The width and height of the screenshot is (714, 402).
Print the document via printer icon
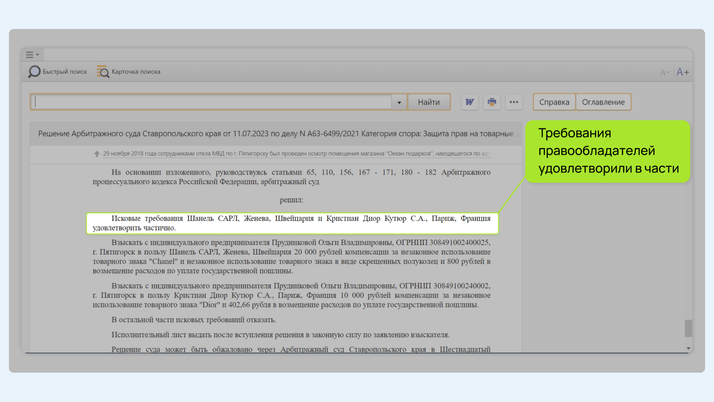[x=491, y=102]
